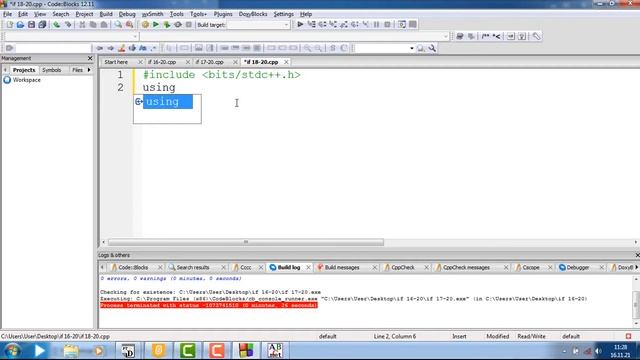This screenshot has height=360, width=640.
Task: Open the Build target dropdown
Action: [x=286, y=25]
